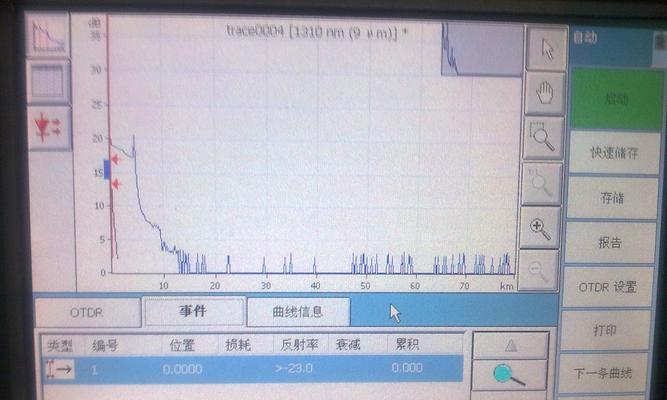This screenshot has width=667, height=400.
Task: Click the upper red arrow marker
Action: [115, 160]
